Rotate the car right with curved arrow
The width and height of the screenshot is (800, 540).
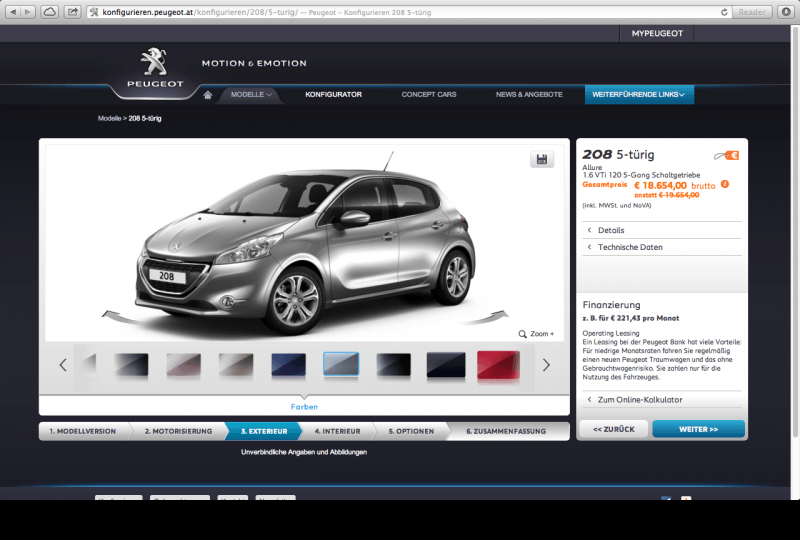[x=487, y=317]
